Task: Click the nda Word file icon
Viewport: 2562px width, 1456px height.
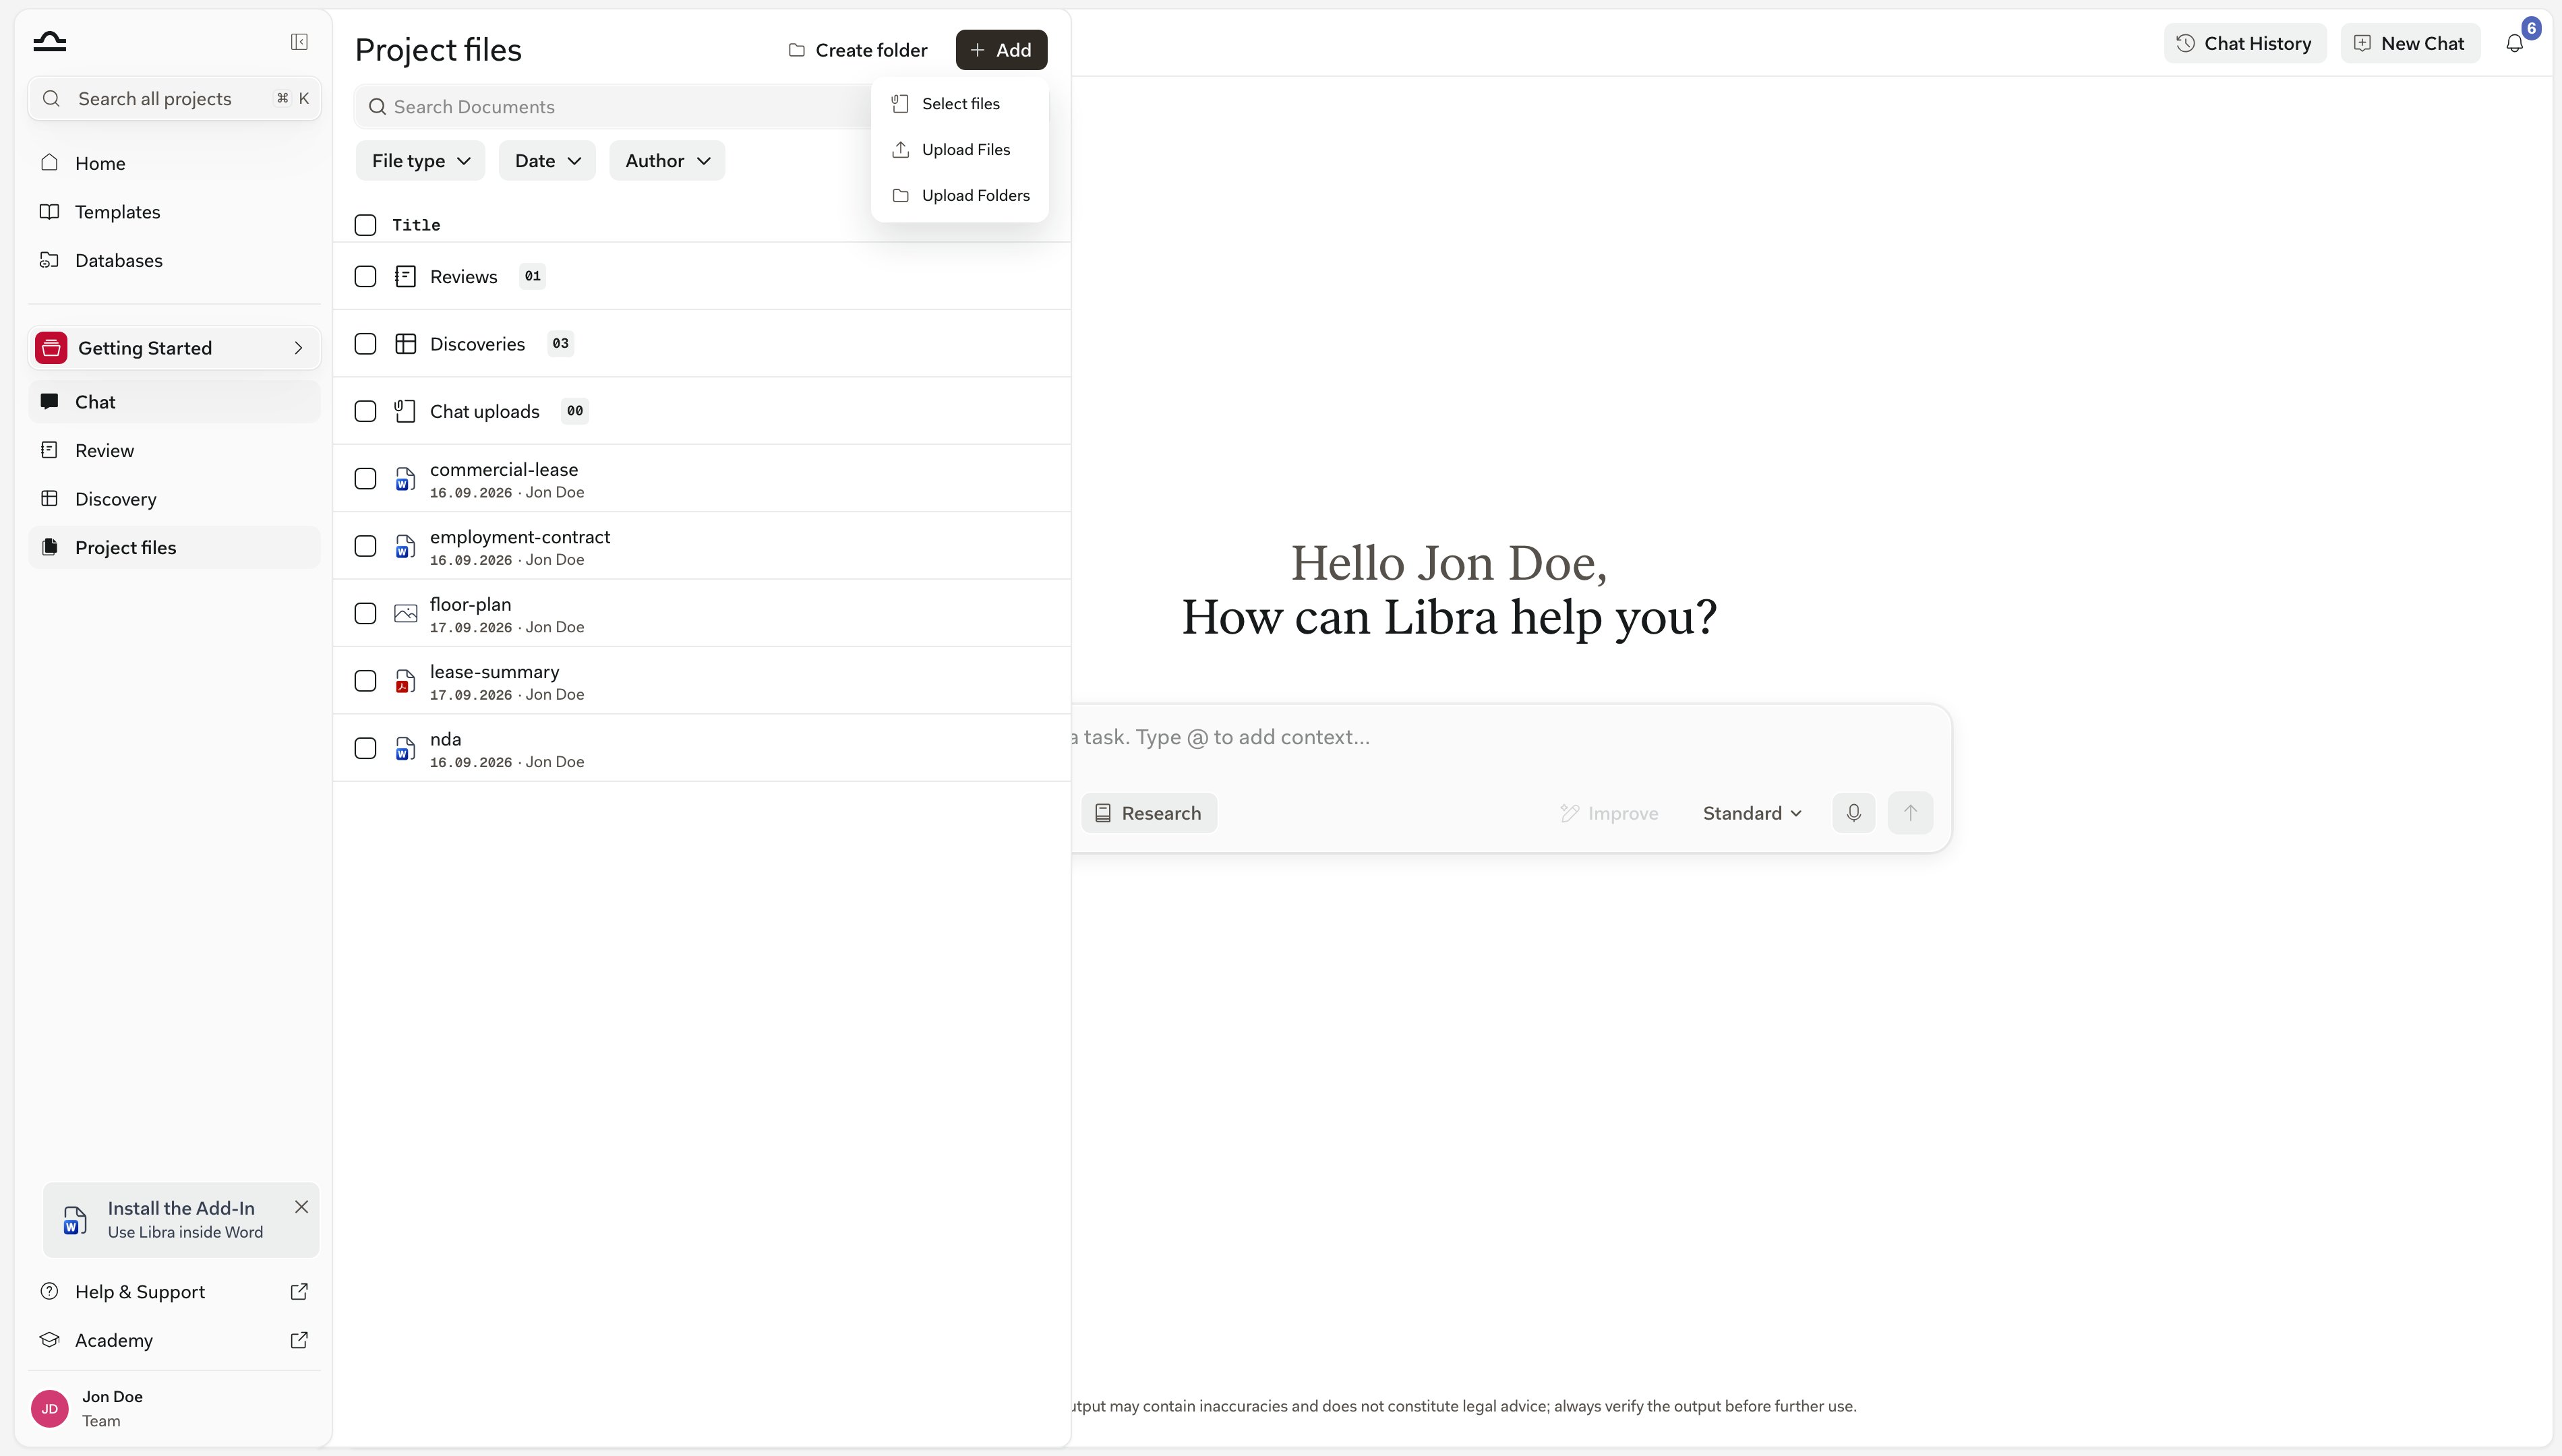Action: 405,748
